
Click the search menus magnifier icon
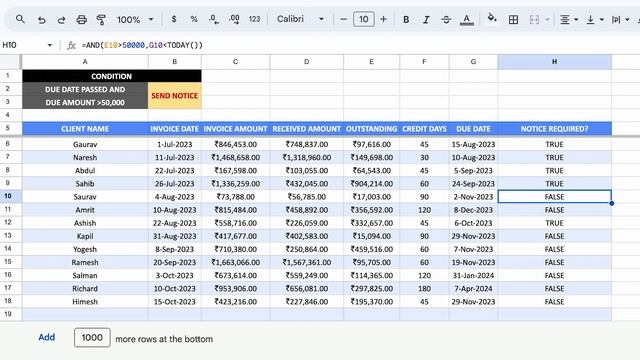20,19
